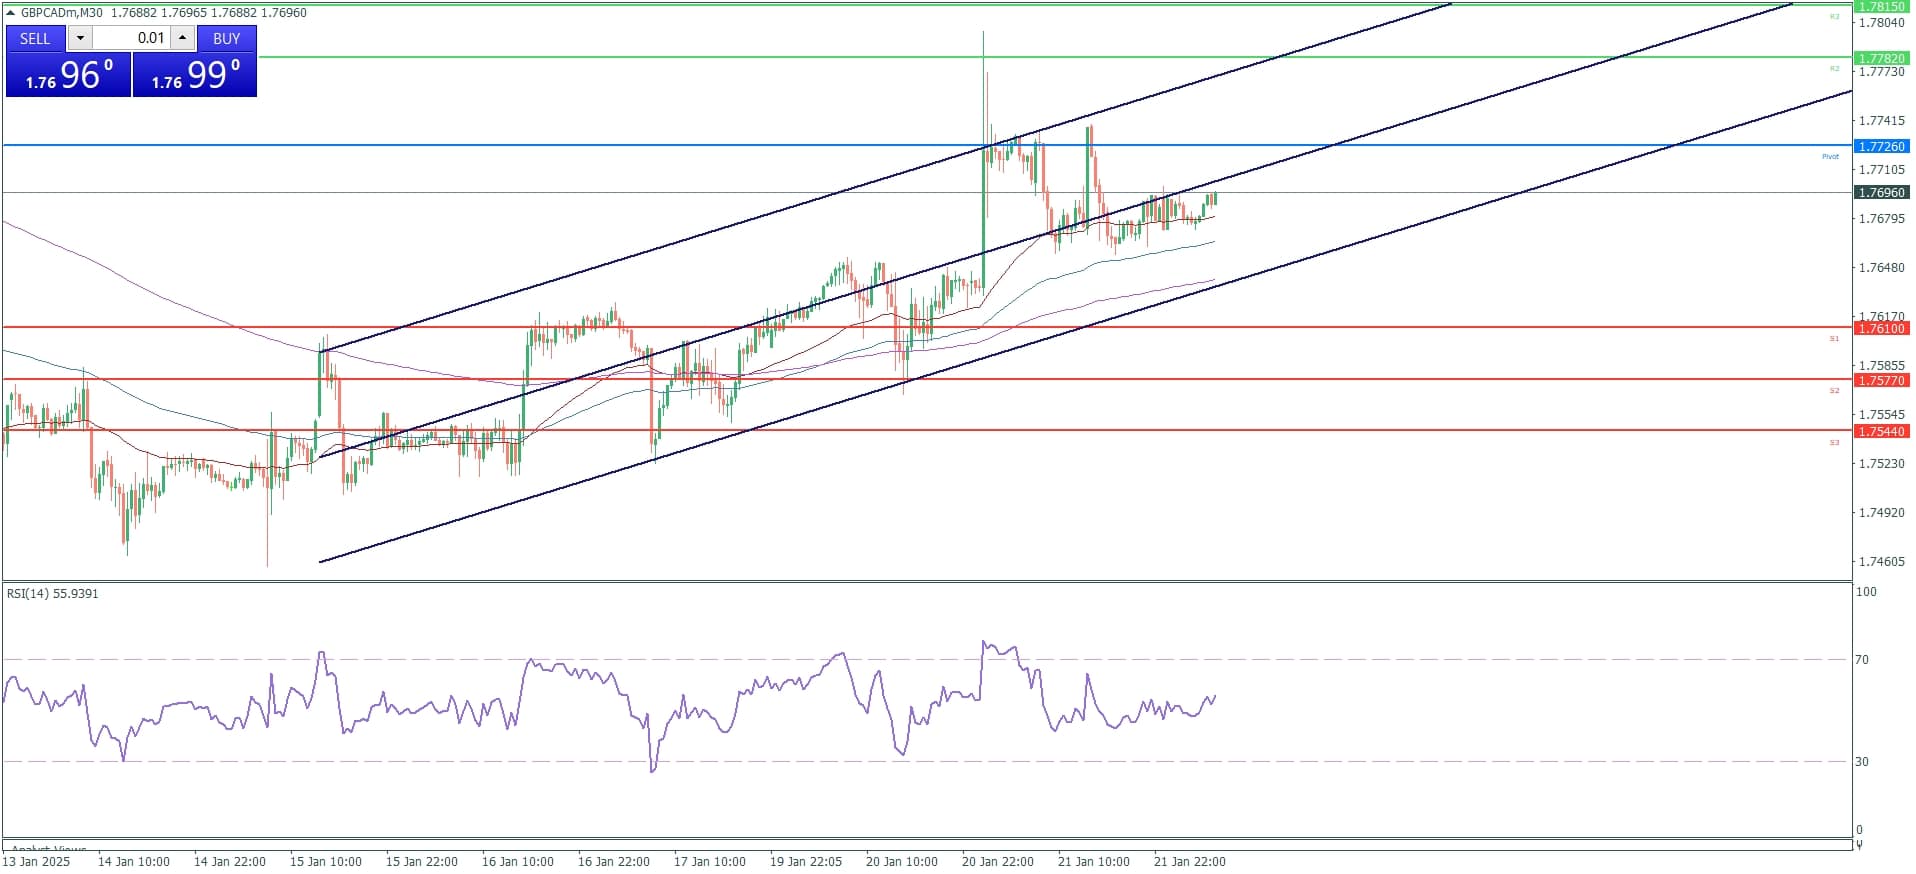Click the 1.76100 red price label
1916x874 pixels.
(1881, 328)
